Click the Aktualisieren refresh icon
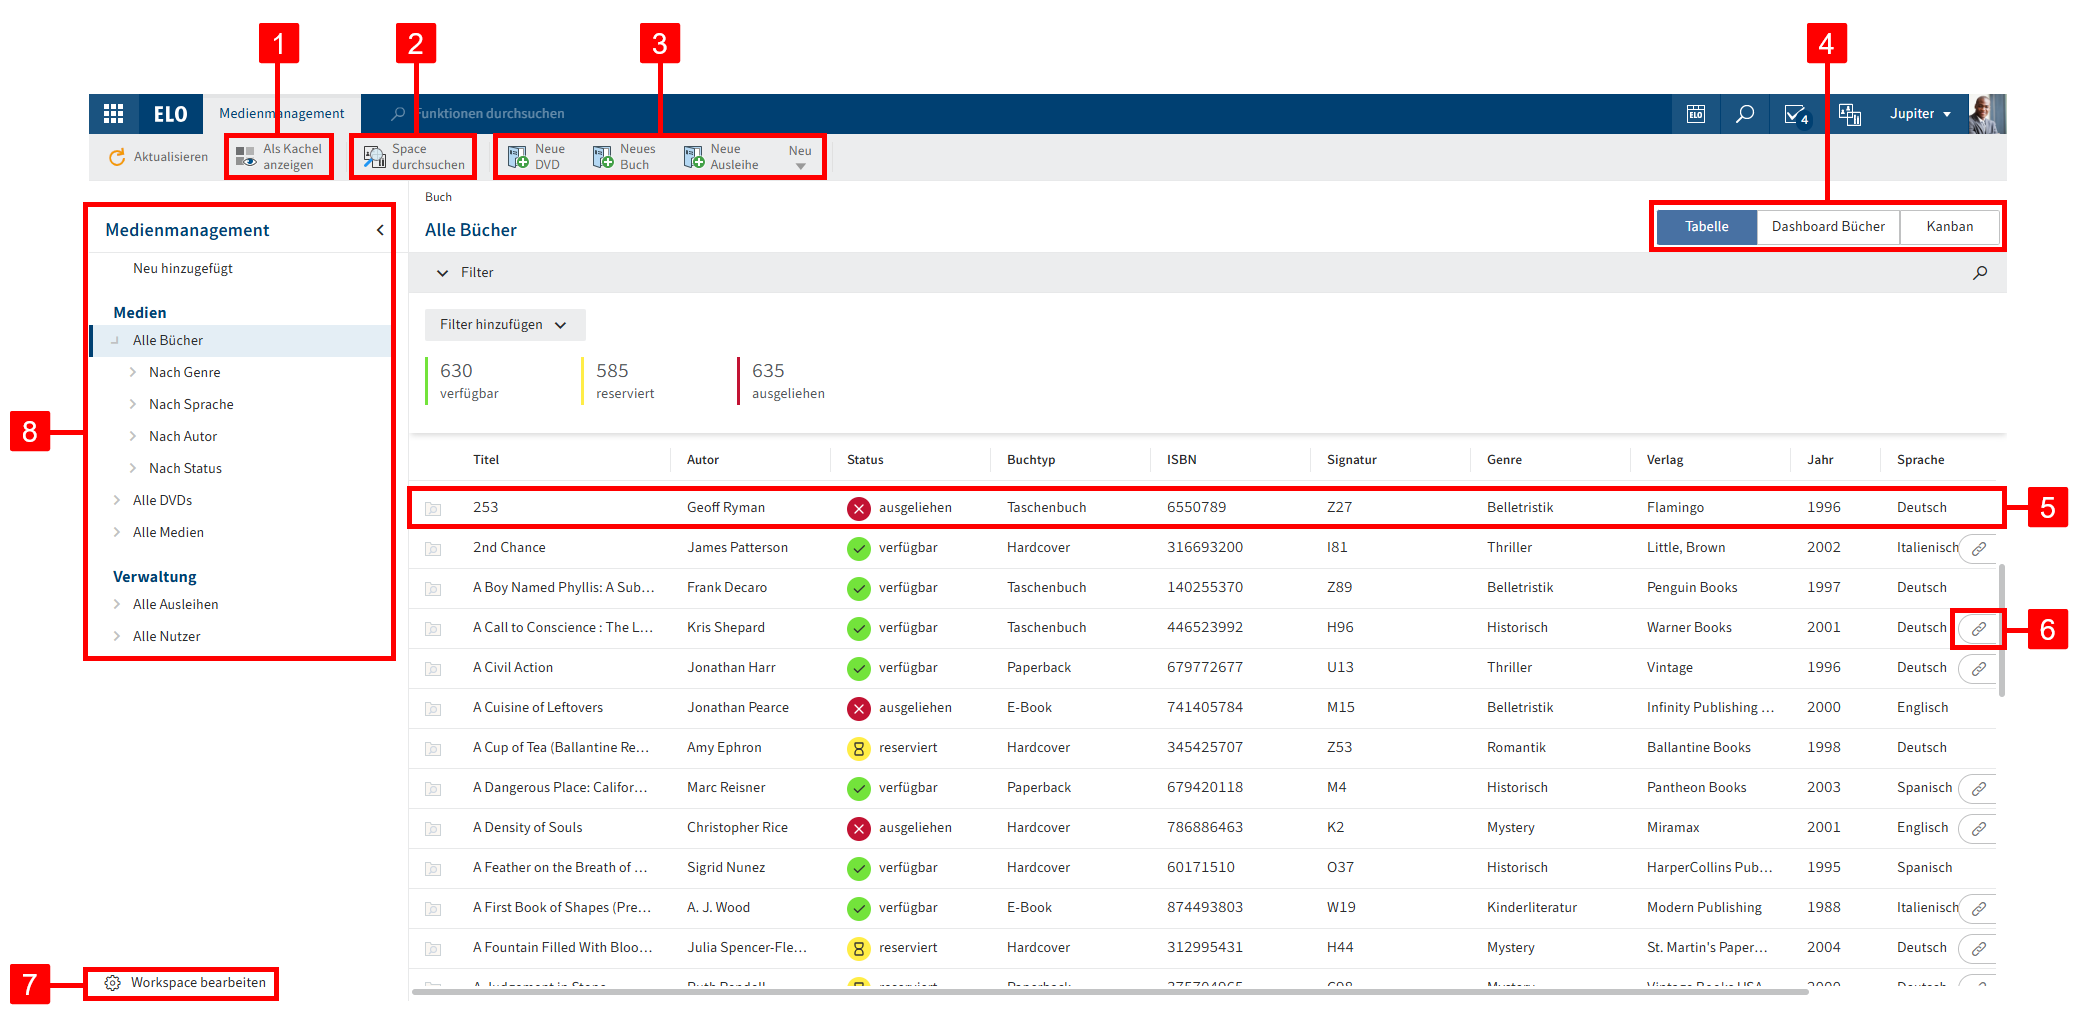Viewport: 2095px width, 1025px height. (117, 157)
